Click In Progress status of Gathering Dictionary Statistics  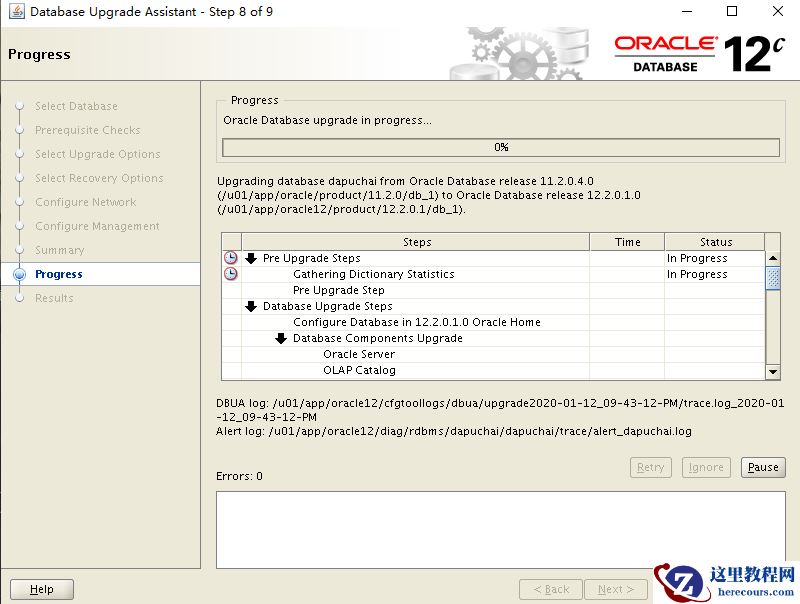click(x=697, y=274)
